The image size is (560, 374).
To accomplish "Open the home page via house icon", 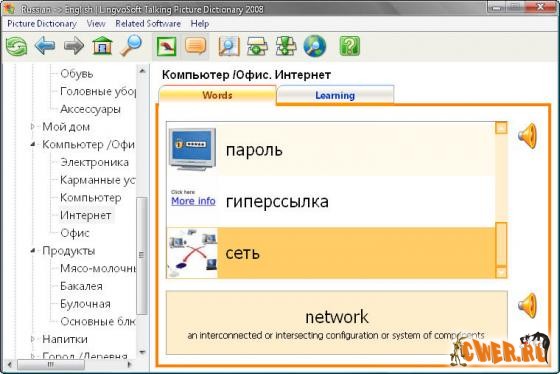I will pos(102,46).
